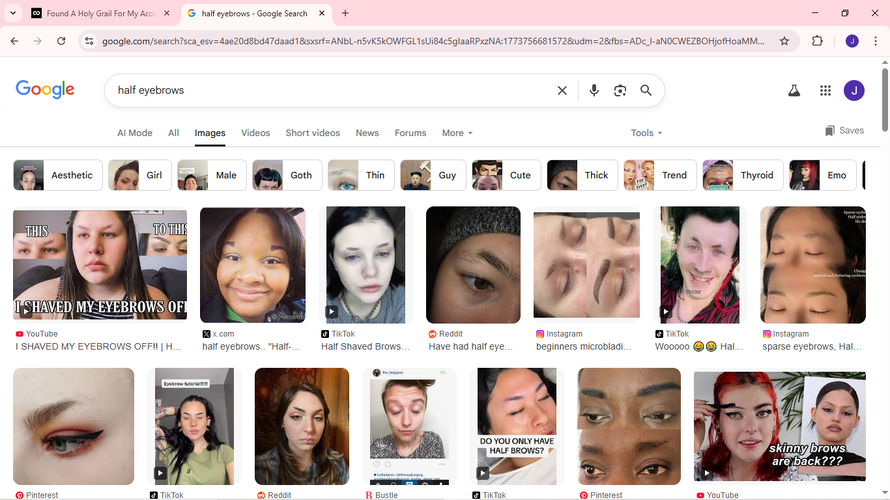
Task: Filter images by Goth chip
Action: (287, 175)
